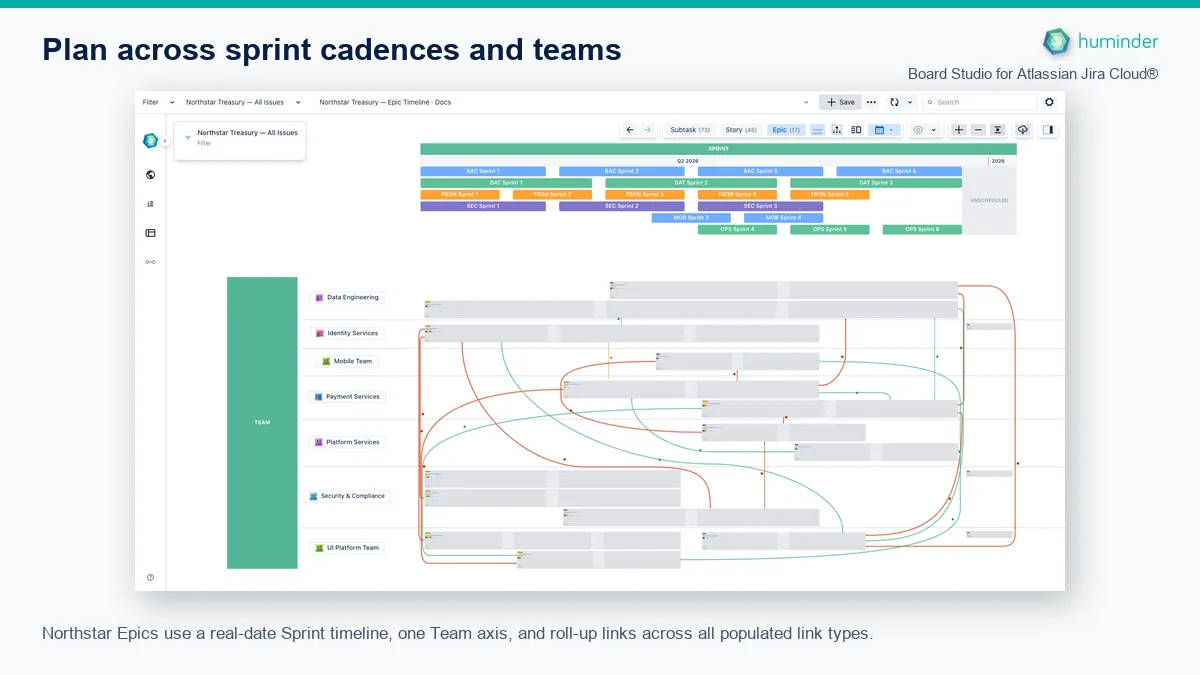
Task: Toggle the Epic (17) issue level
Action: click(x=786, y=130)
